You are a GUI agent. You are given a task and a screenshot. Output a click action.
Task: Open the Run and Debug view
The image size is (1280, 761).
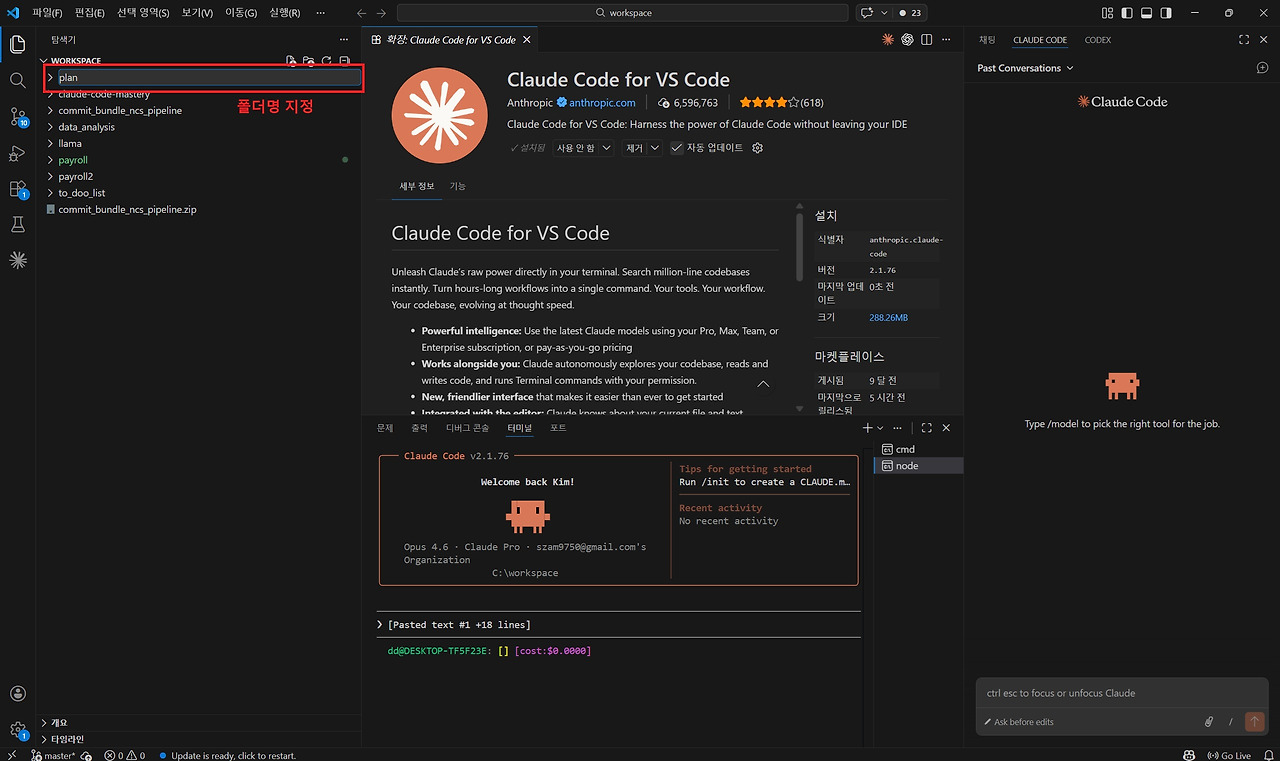click(17, 153)
